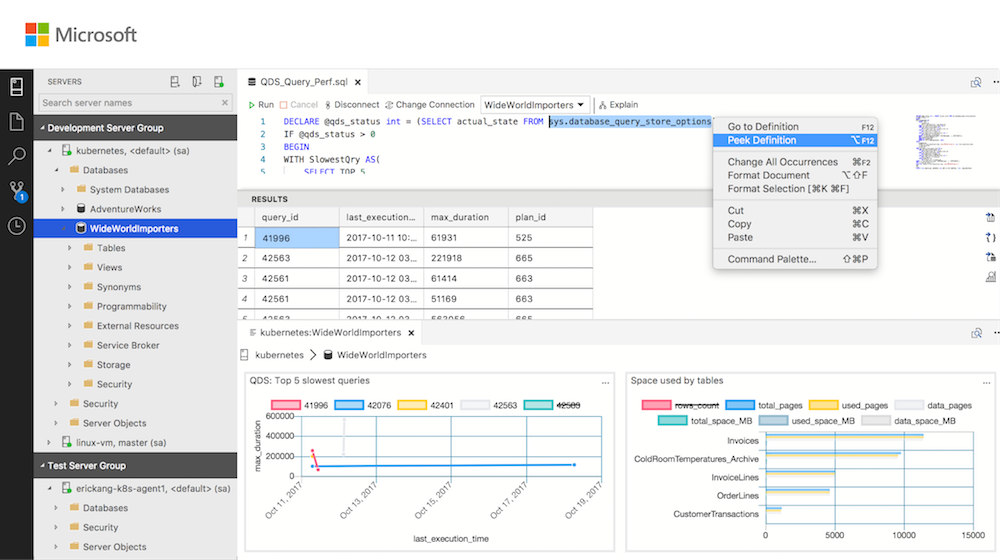
Task: Toggle the 41996 legend swatch
Action: tap(286, 405)
